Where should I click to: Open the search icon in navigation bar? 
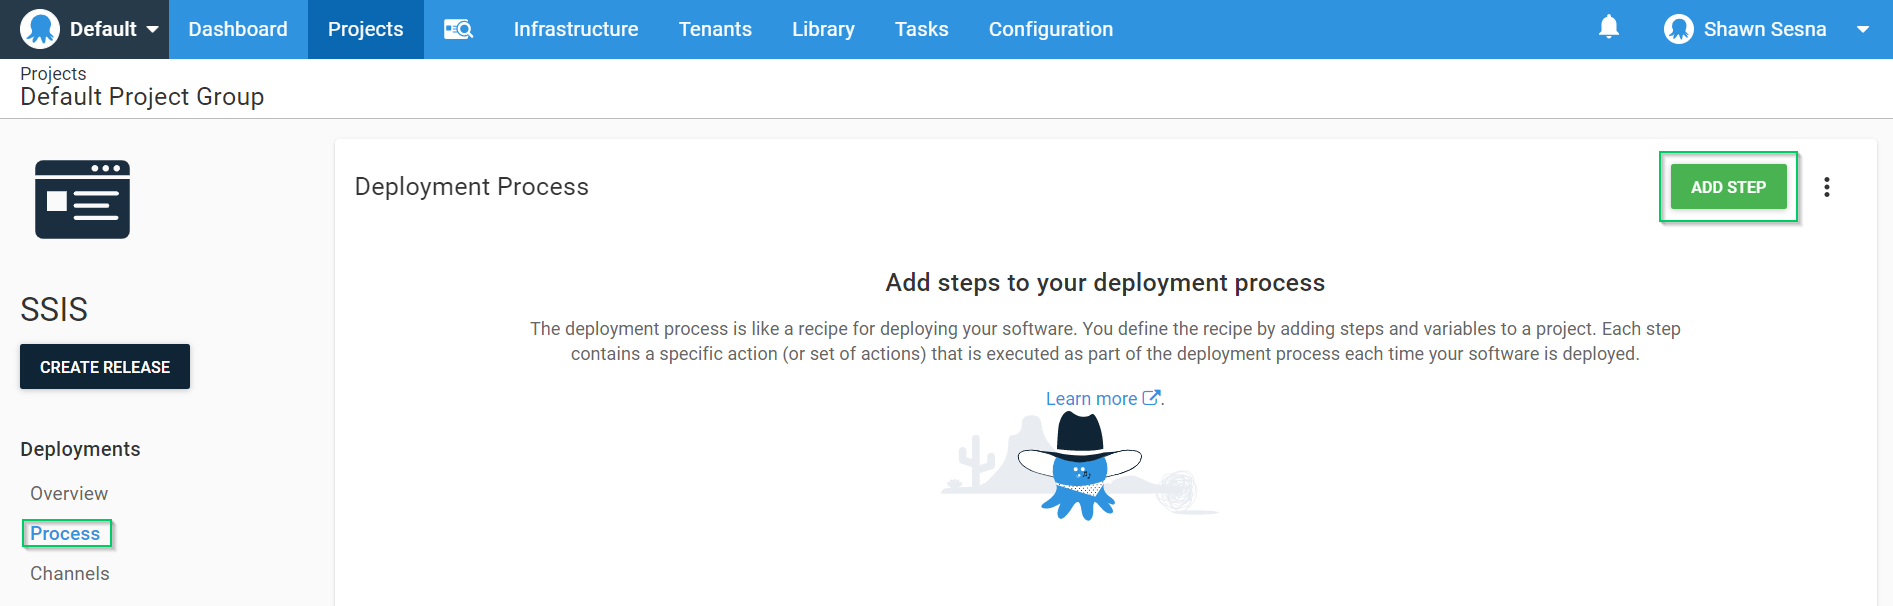pyautogui.click(x=458, y=29)
